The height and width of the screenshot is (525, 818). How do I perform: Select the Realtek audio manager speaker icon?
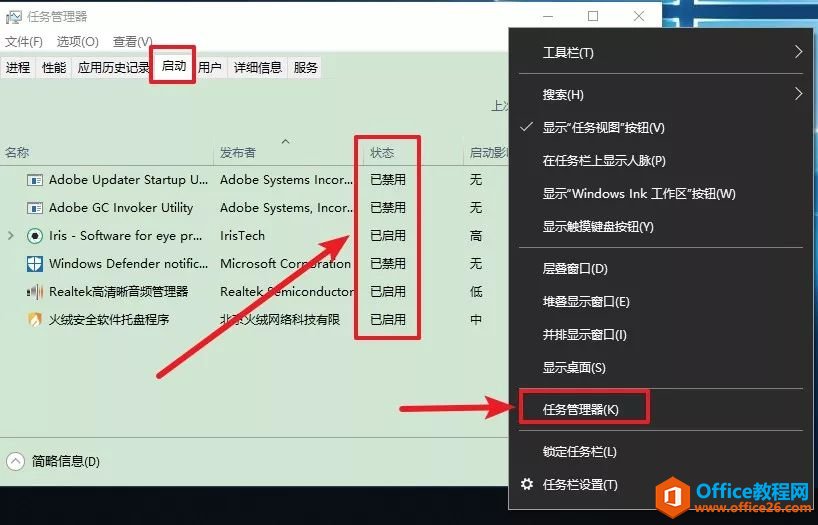pos(35,292)
